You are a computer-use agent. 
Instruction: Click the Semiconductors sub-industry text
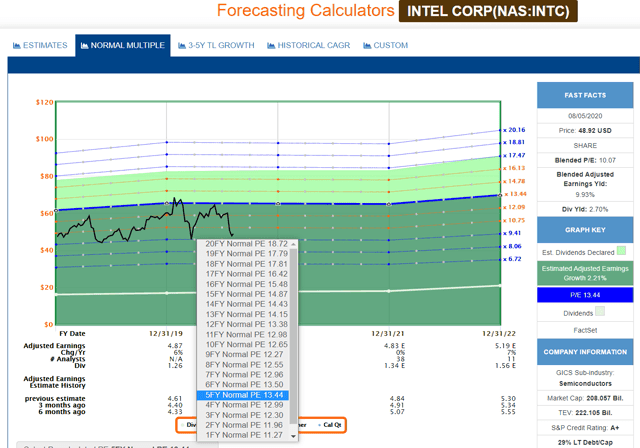coord(585,384)
